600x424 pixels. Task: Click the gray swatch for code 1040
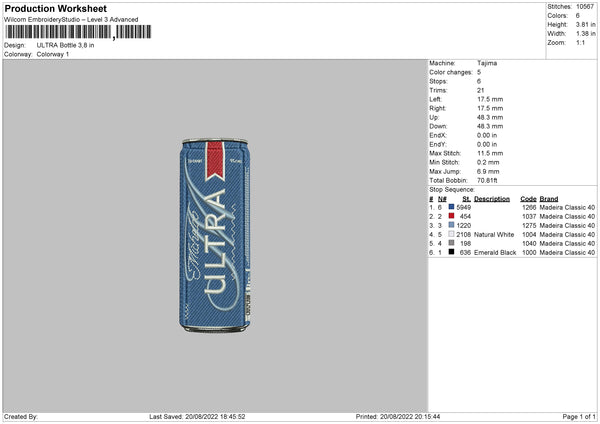tap(451, 243)
